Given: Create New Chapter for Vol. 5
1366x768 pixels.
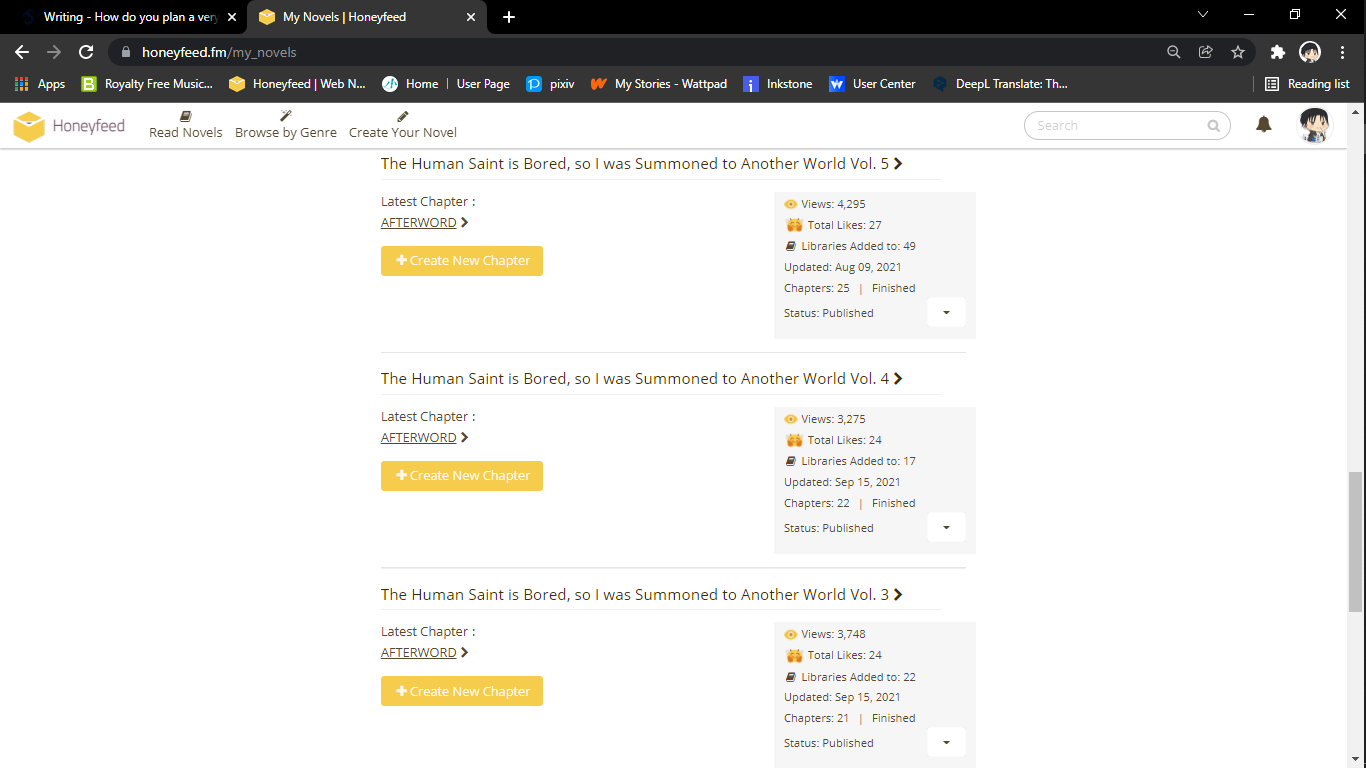Looking at the screenshot, I should click(462, 261).
